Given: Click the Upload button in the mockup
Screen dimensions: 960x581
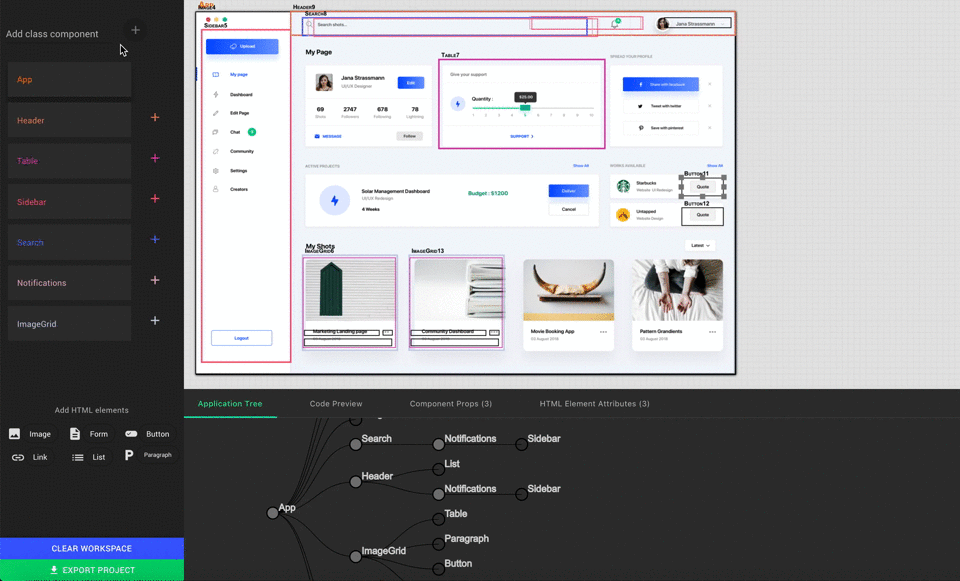Looking at the screenshot, I should click(x=242, y=47).
